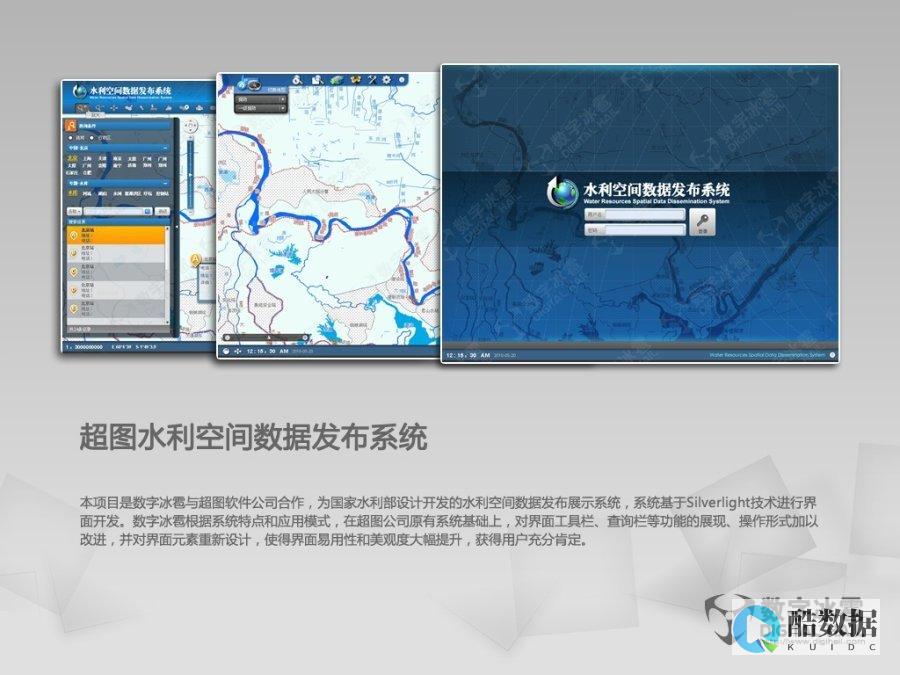
Task: Click the key login button in the login window
Action: [x=702, y=222]
